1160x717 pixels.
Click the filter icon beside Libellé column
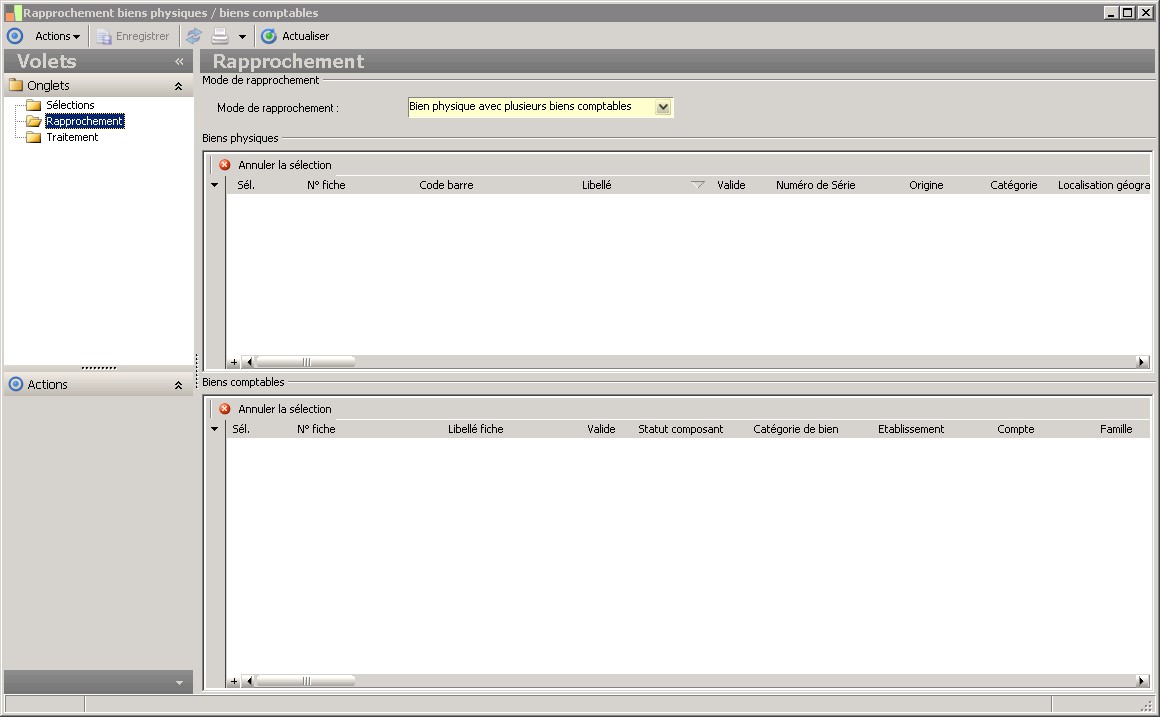pyautogui.click(x=698, y=185)
